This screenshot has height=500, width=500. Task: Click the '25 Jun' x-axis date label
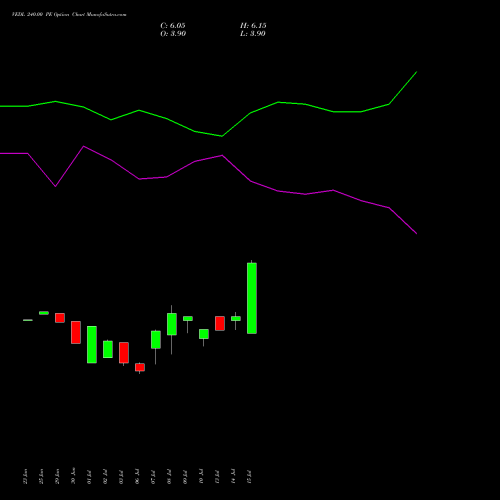[x=41, y=476]
